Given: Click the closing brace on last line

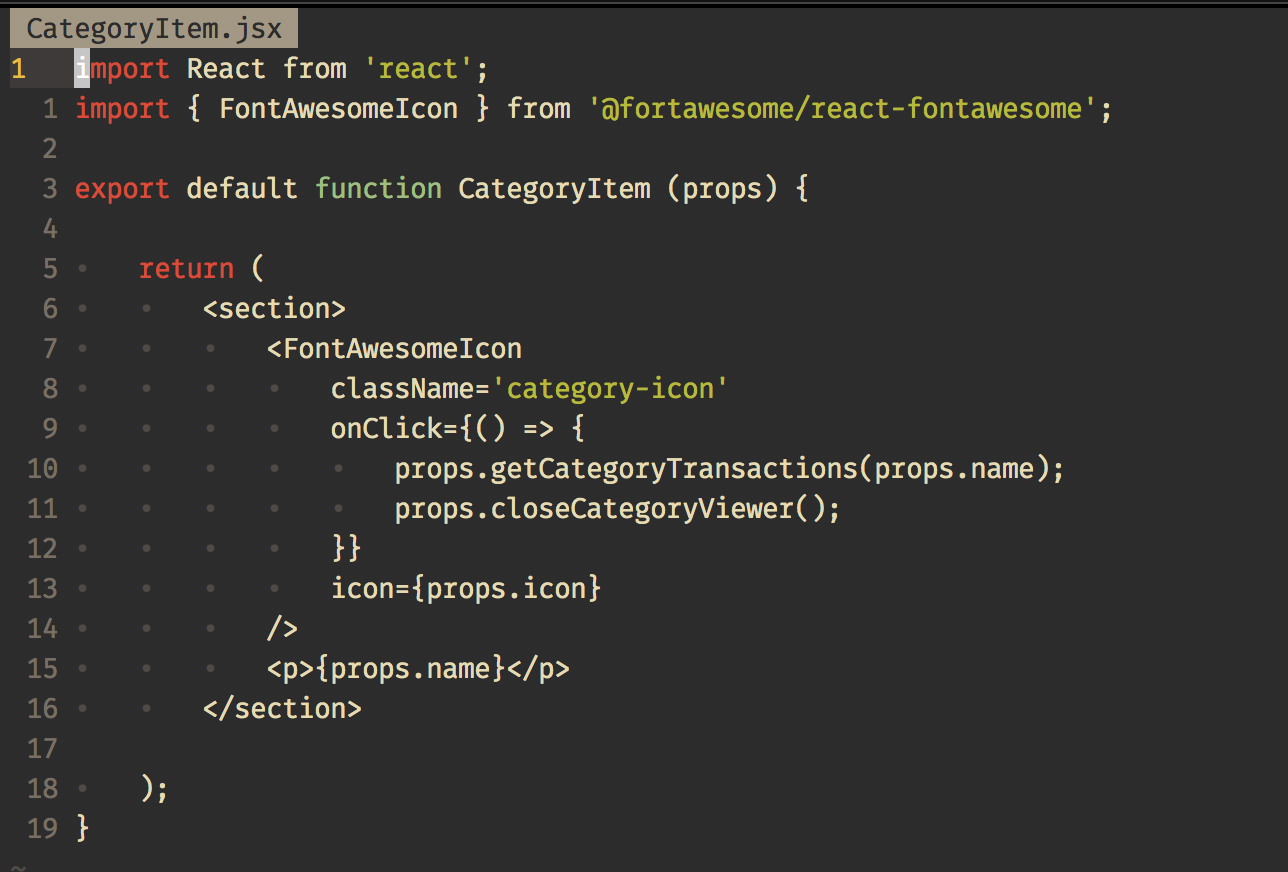Looking at the screenshot, I should tap(83, 828).
